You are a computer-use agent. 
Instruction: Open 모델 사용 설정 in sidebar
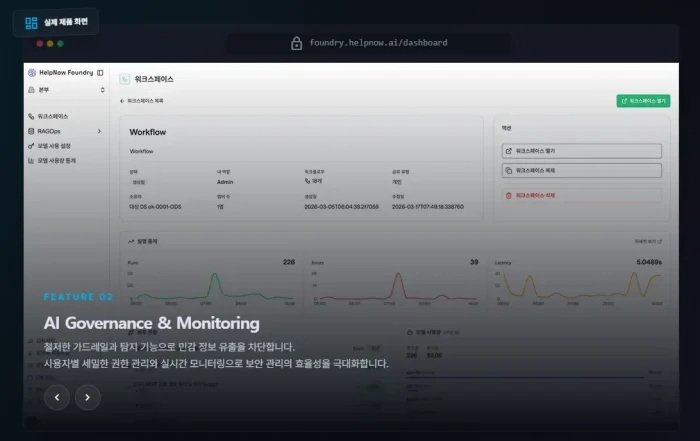pyautogui.click(x=50, y=146)
